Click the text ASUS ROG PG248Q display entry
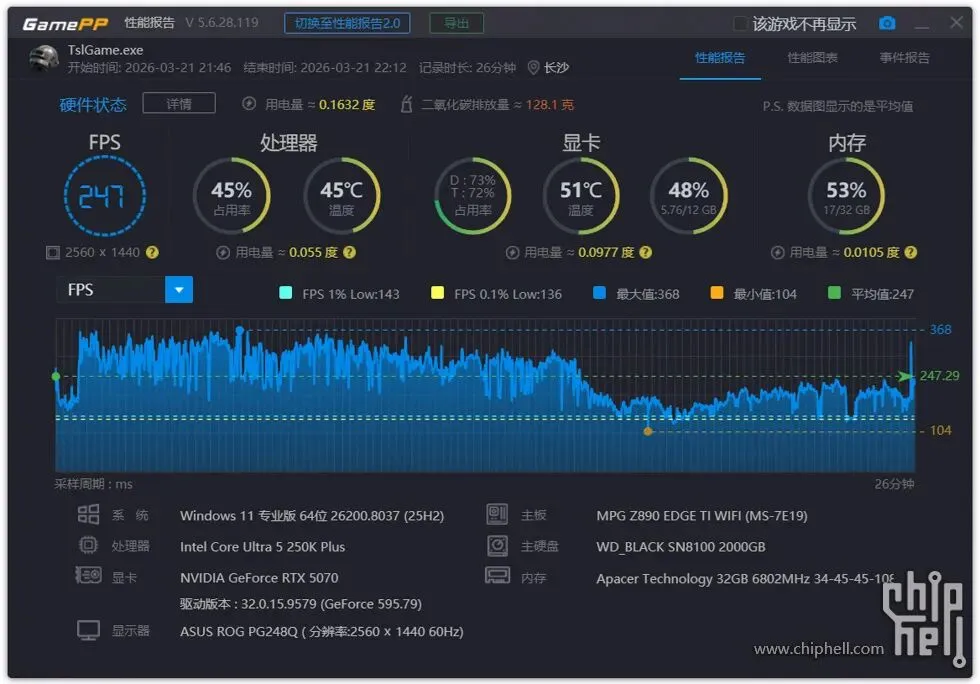The image size is (980, 684). pos(322,631)
